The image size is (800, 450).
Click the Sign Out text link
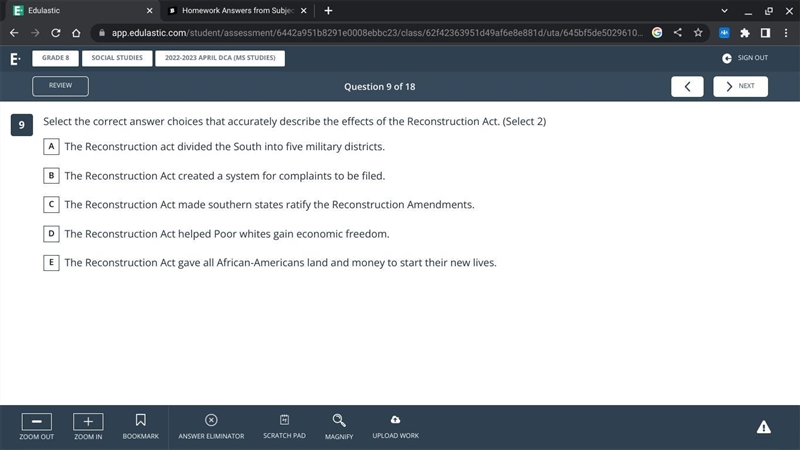[x=753, y=58]
